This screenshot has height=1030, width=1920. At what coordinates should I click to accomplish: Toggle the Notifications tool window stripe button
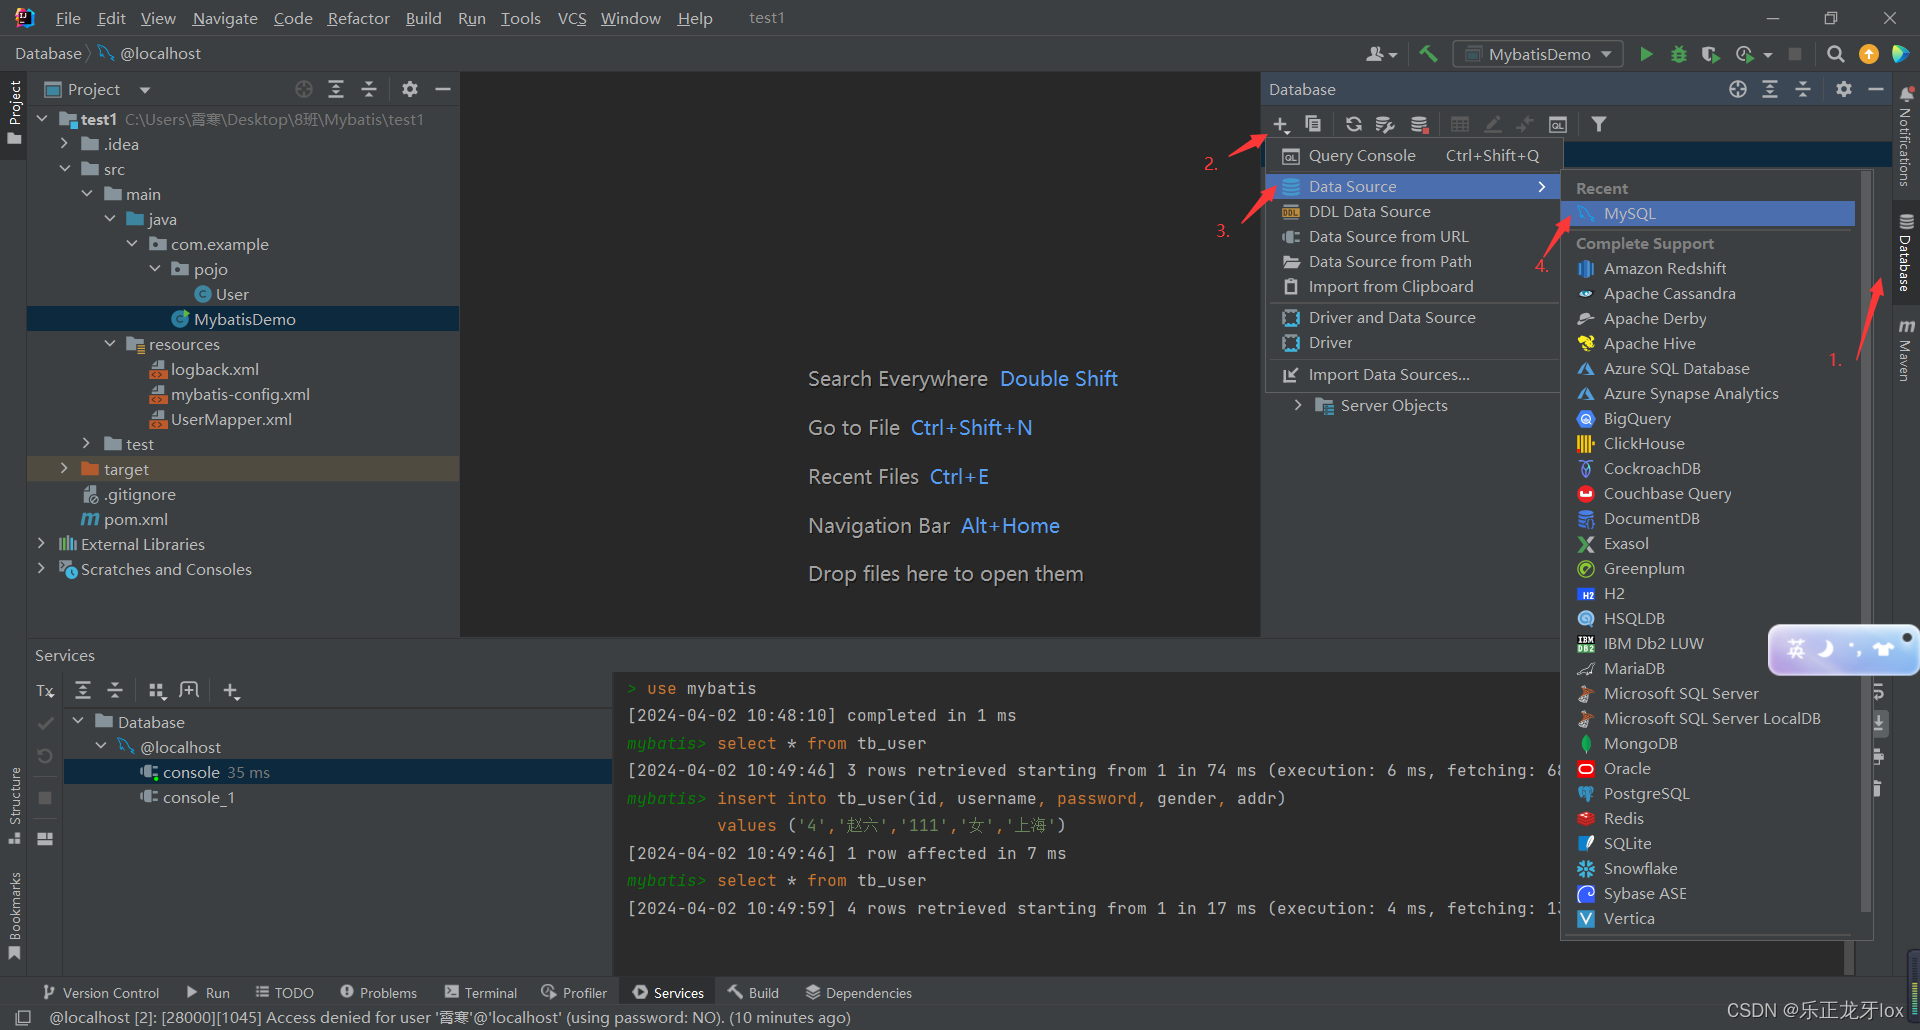point(1906,137)
